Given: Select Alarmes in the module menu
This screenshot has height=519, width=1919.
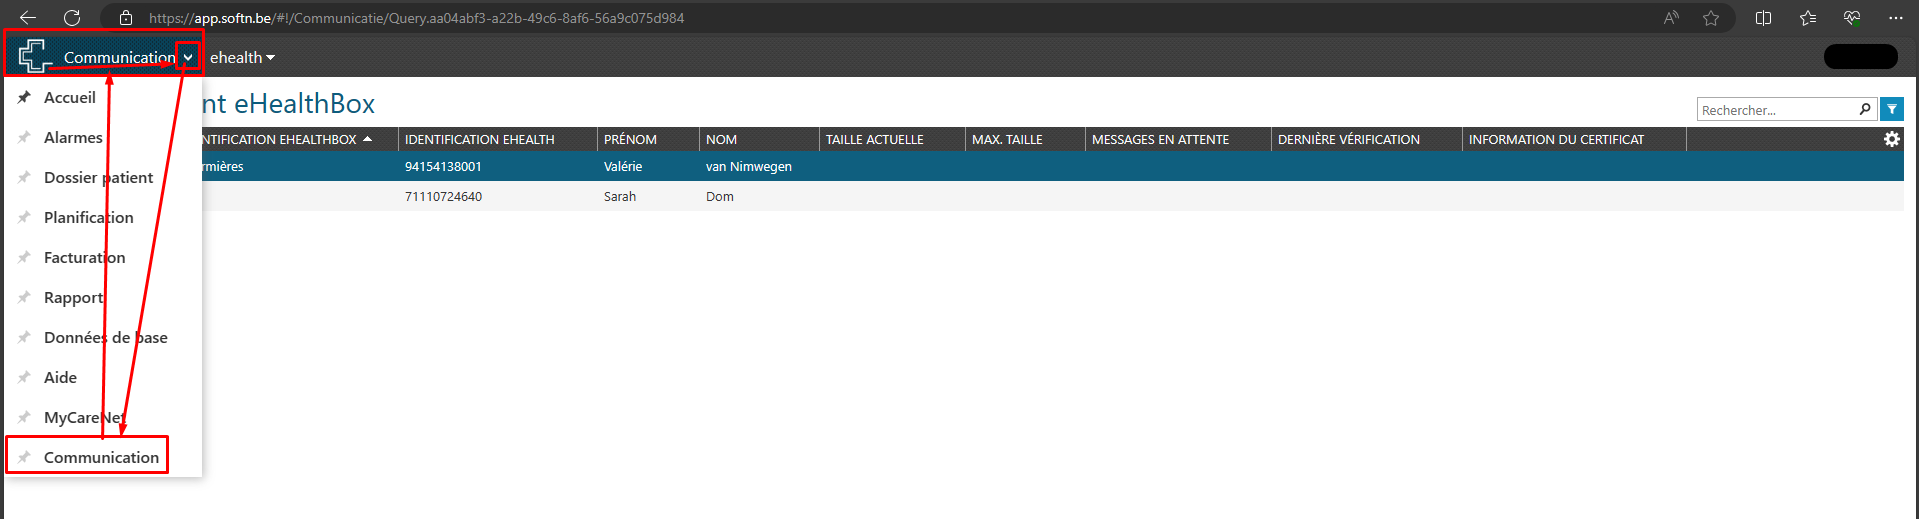Looking at the screenshot, I should (73, 137).
